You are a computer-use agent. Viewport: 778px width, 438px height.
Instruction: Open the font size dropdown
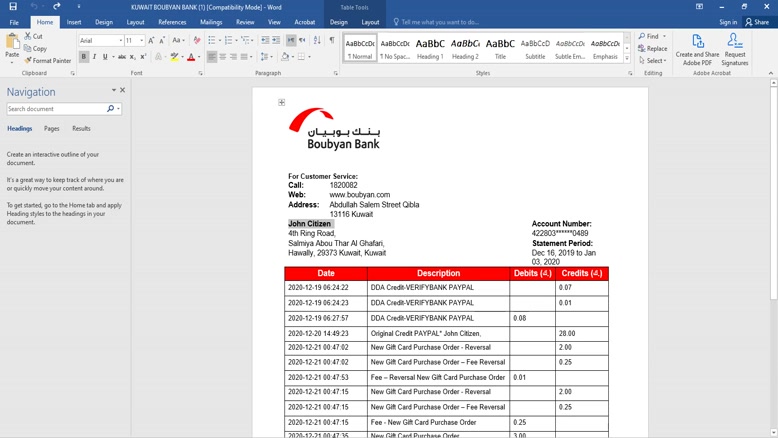point(141,40)
